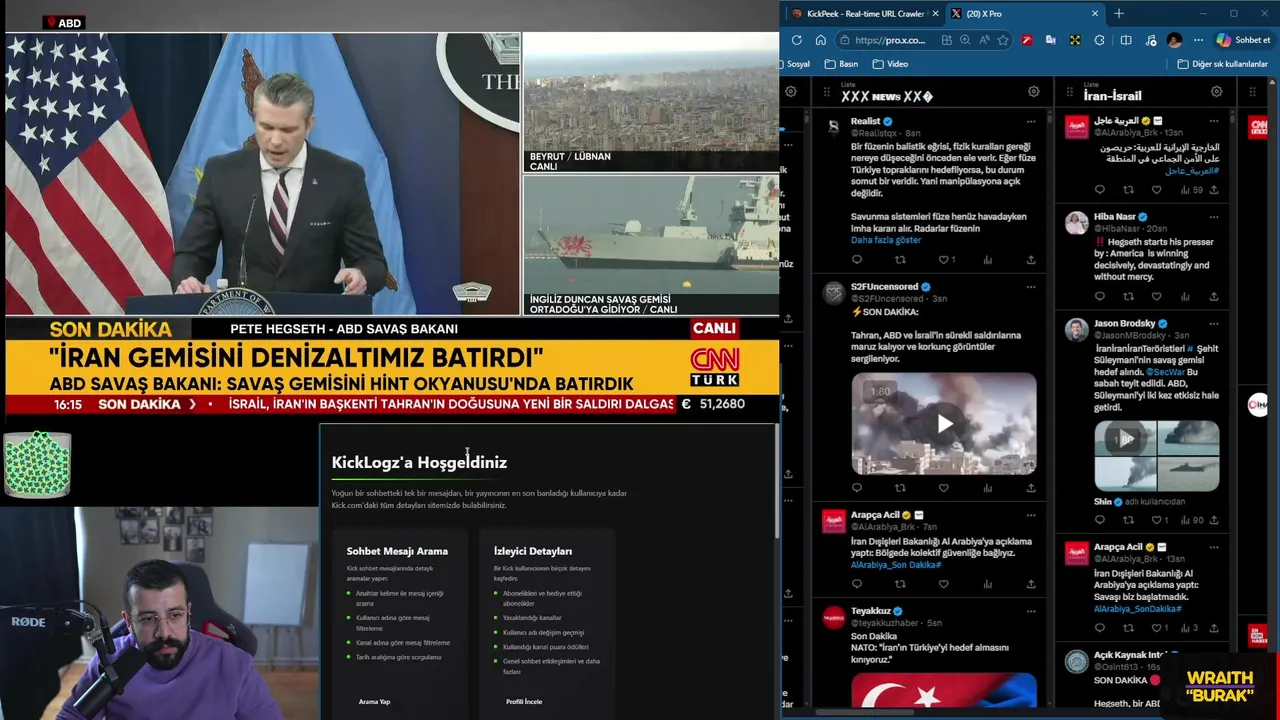Click 'Daha fazla göster' on Realist tweet
The width and height of the screenshot is (1280, 720).
(886, 241)
